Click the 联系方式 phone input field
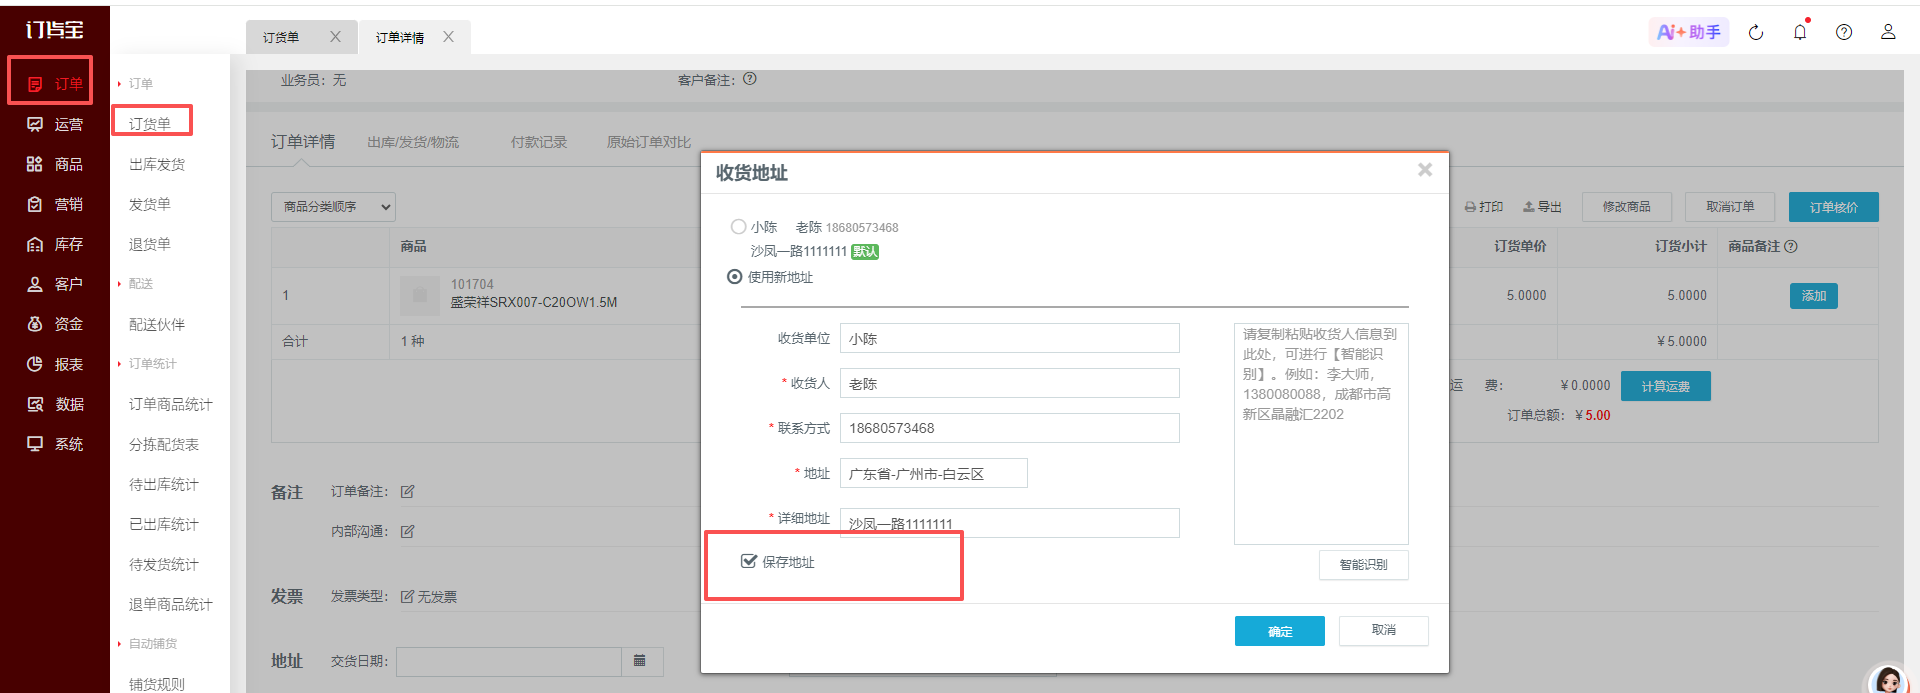This screenshot has height=693, width=1920. (1010, 428)
